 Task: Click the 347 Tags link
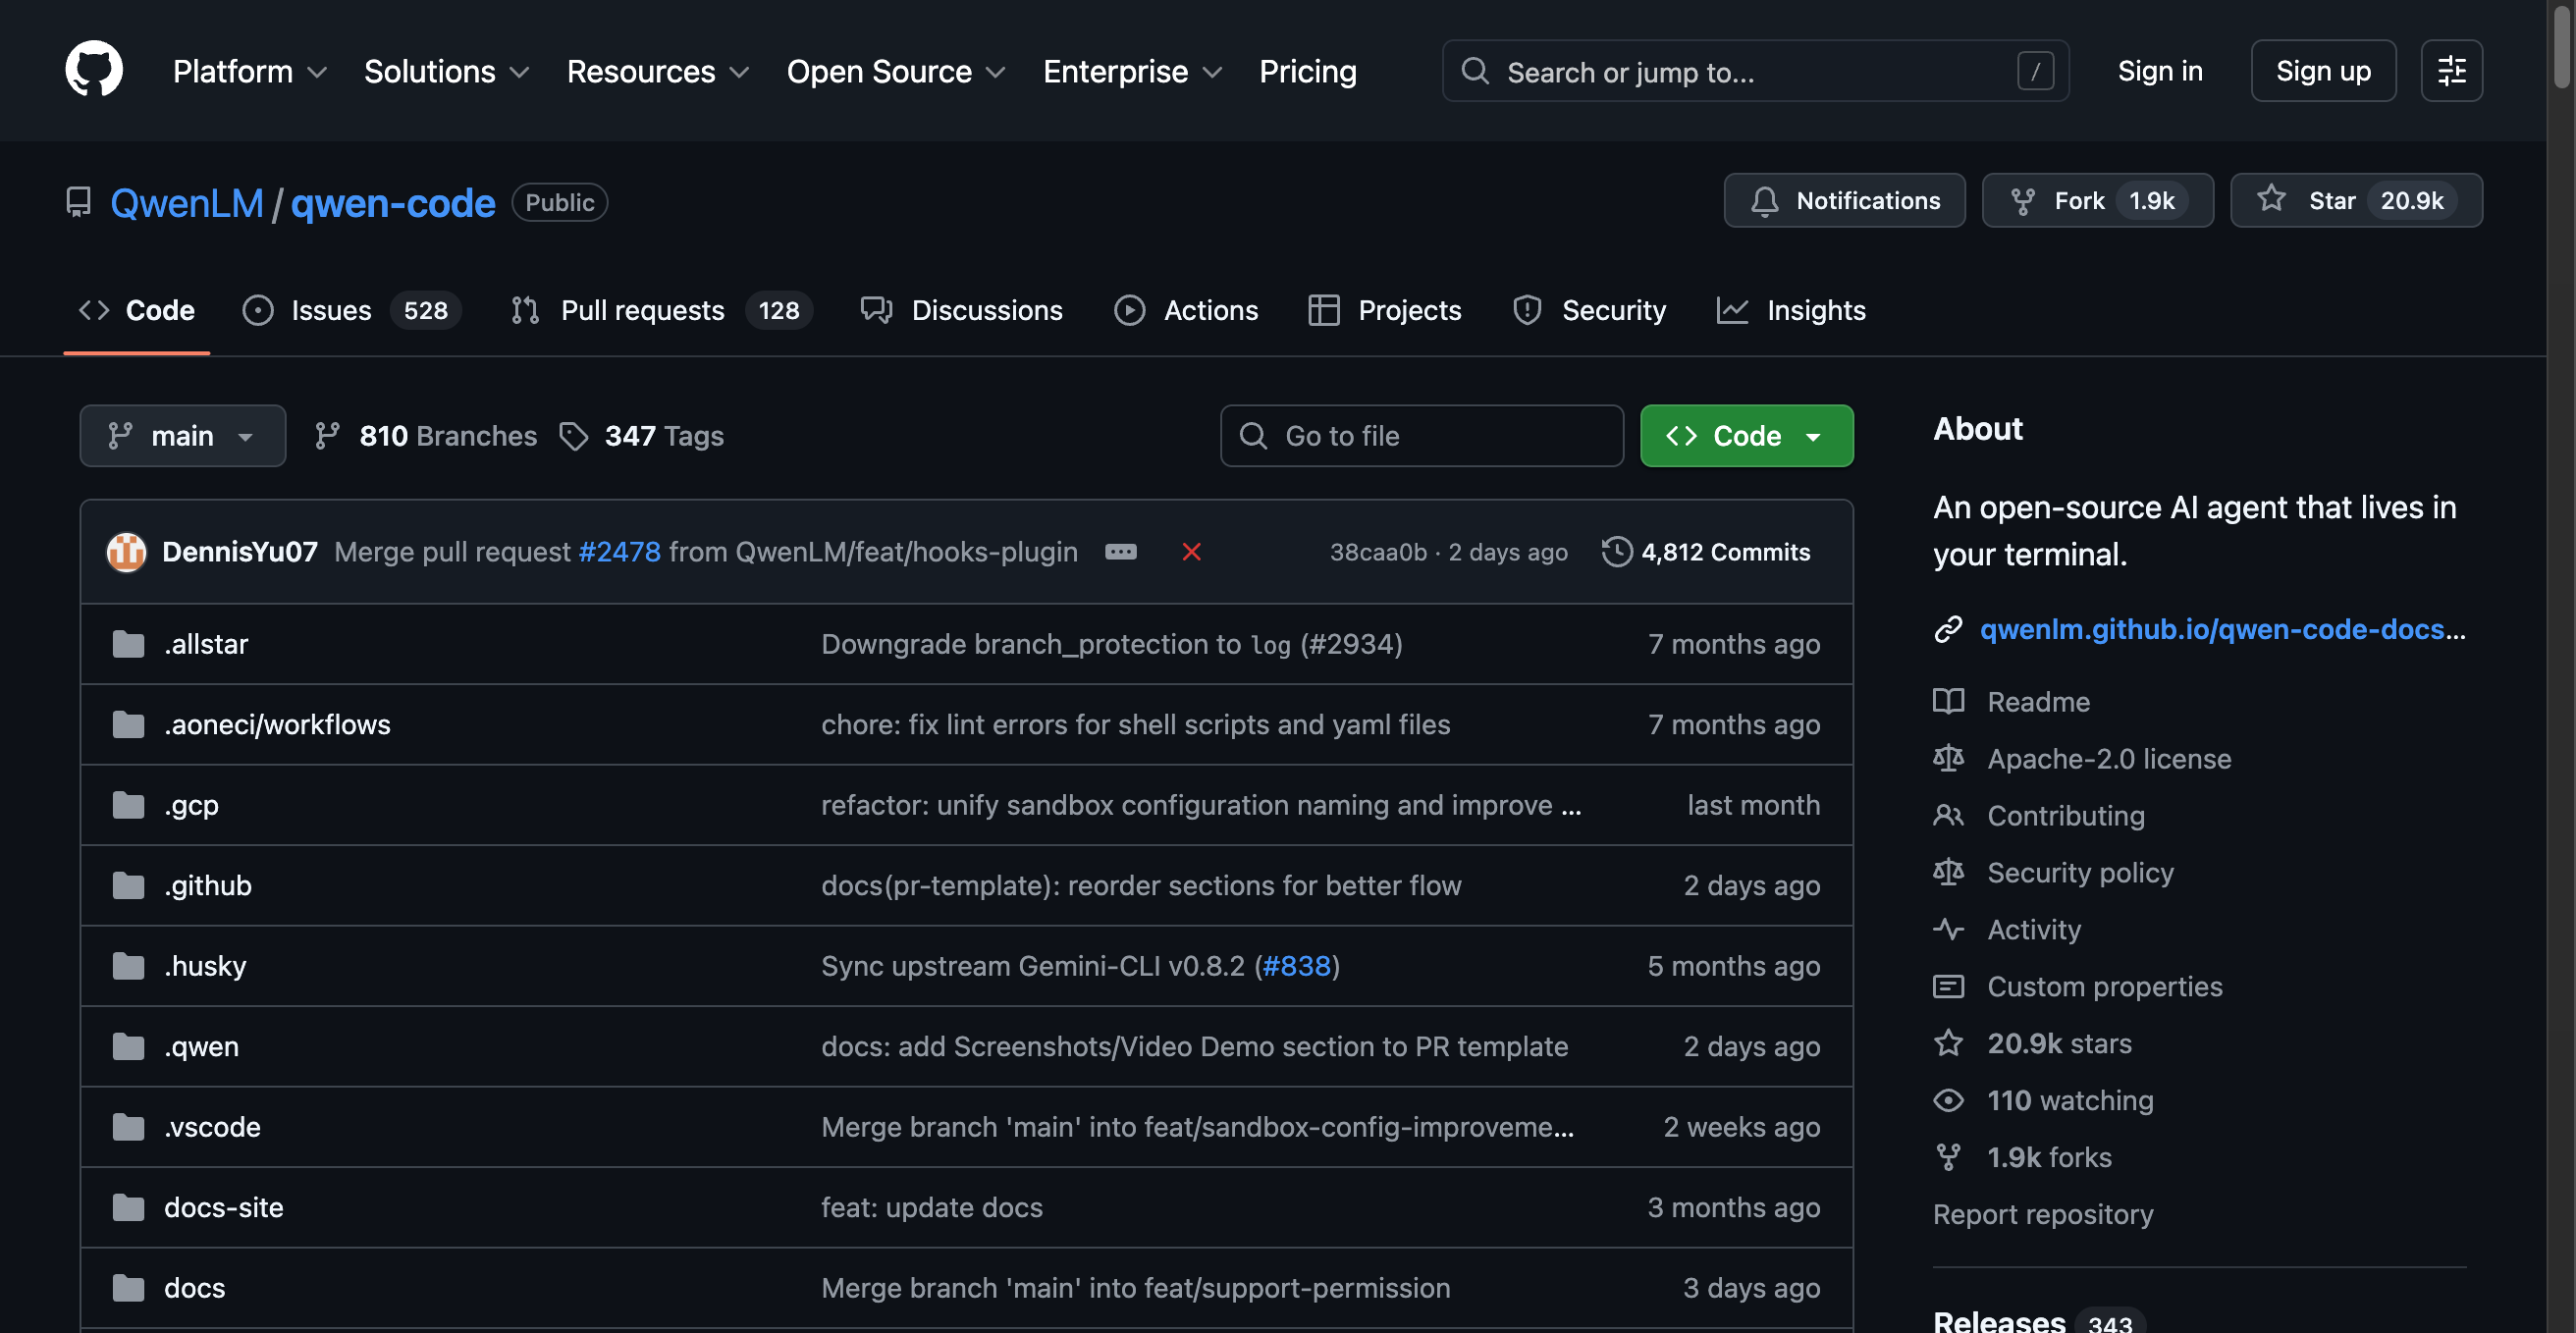click(x=642, y=436)
